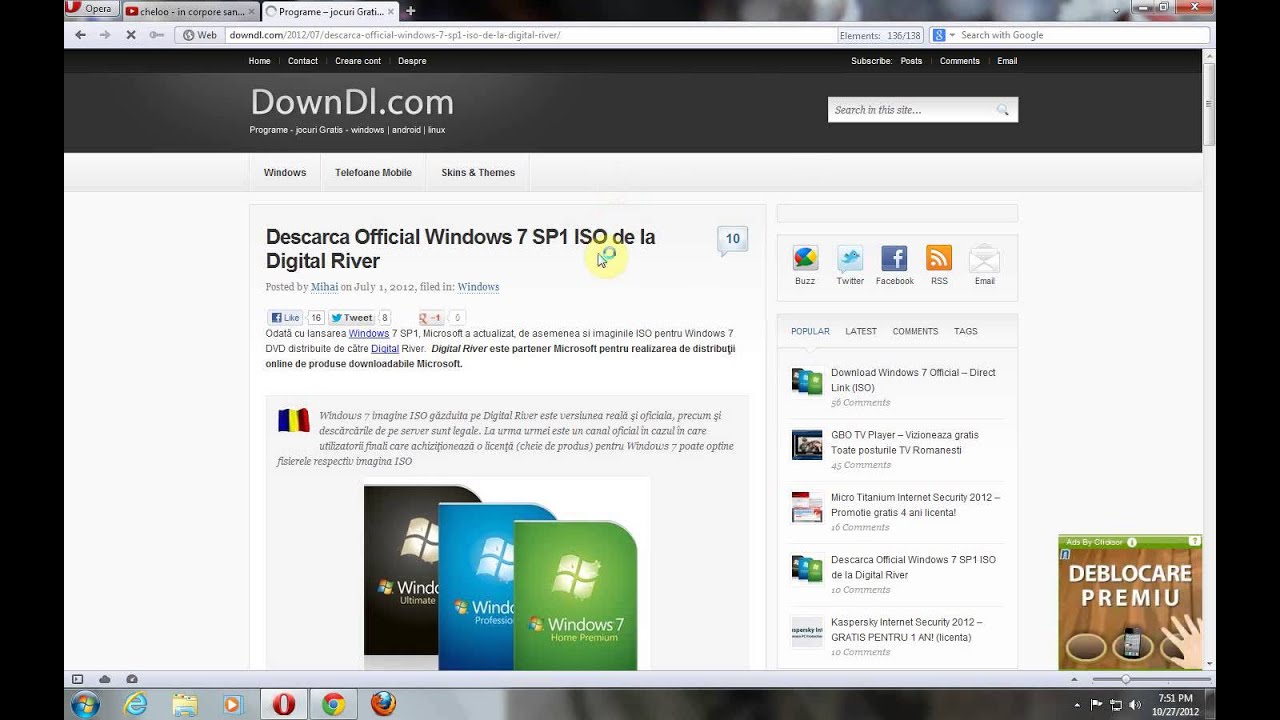Viewport: 1280px width, 720px height.
Task: Subscribe to Posts feed link
Action: 911,61
